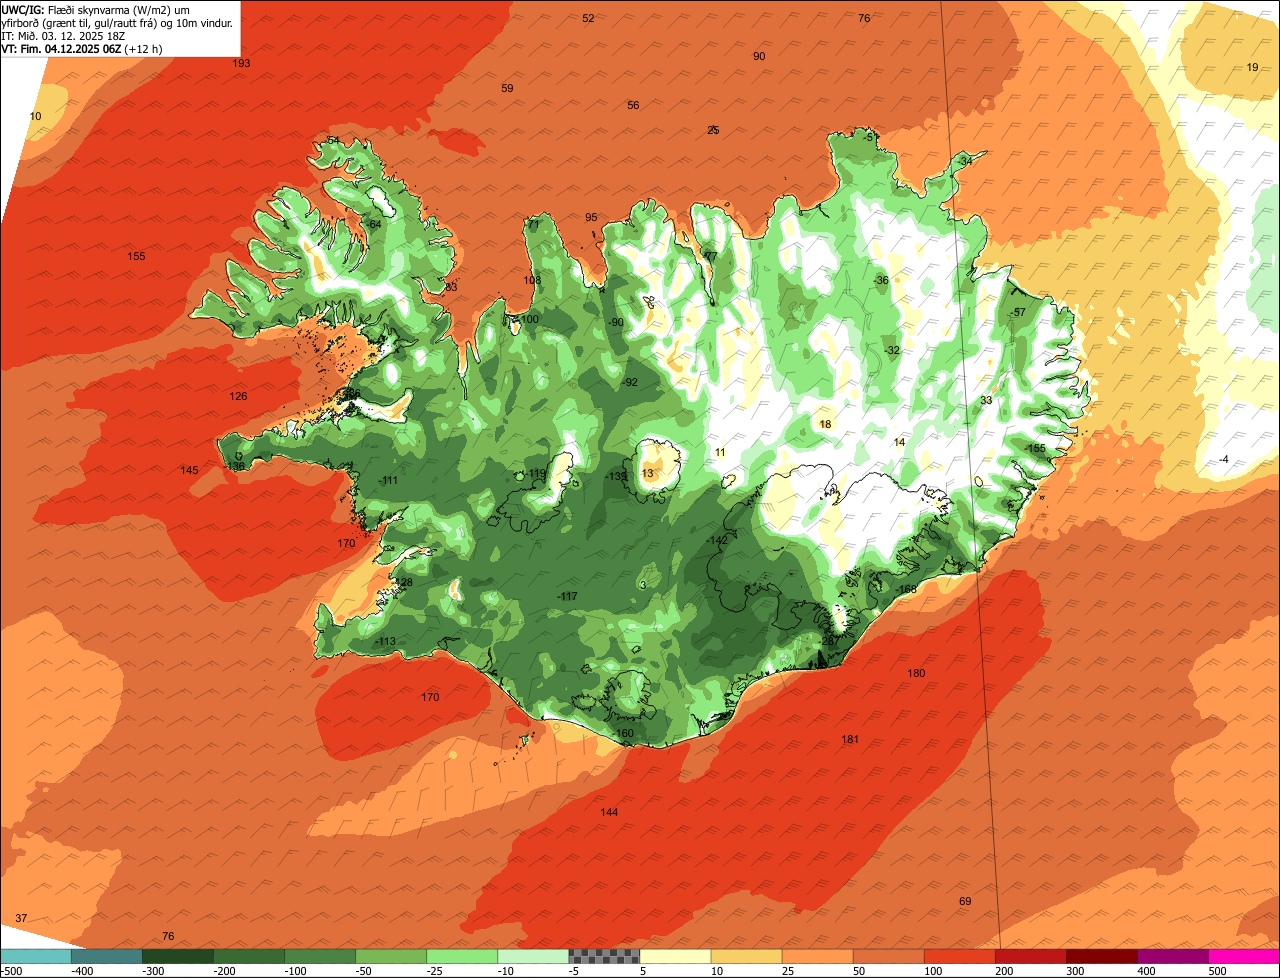Pick the pale green swatch between -10 and -5
The width and height of the screenshot is (1280, 978).
[x=532, y=956]
